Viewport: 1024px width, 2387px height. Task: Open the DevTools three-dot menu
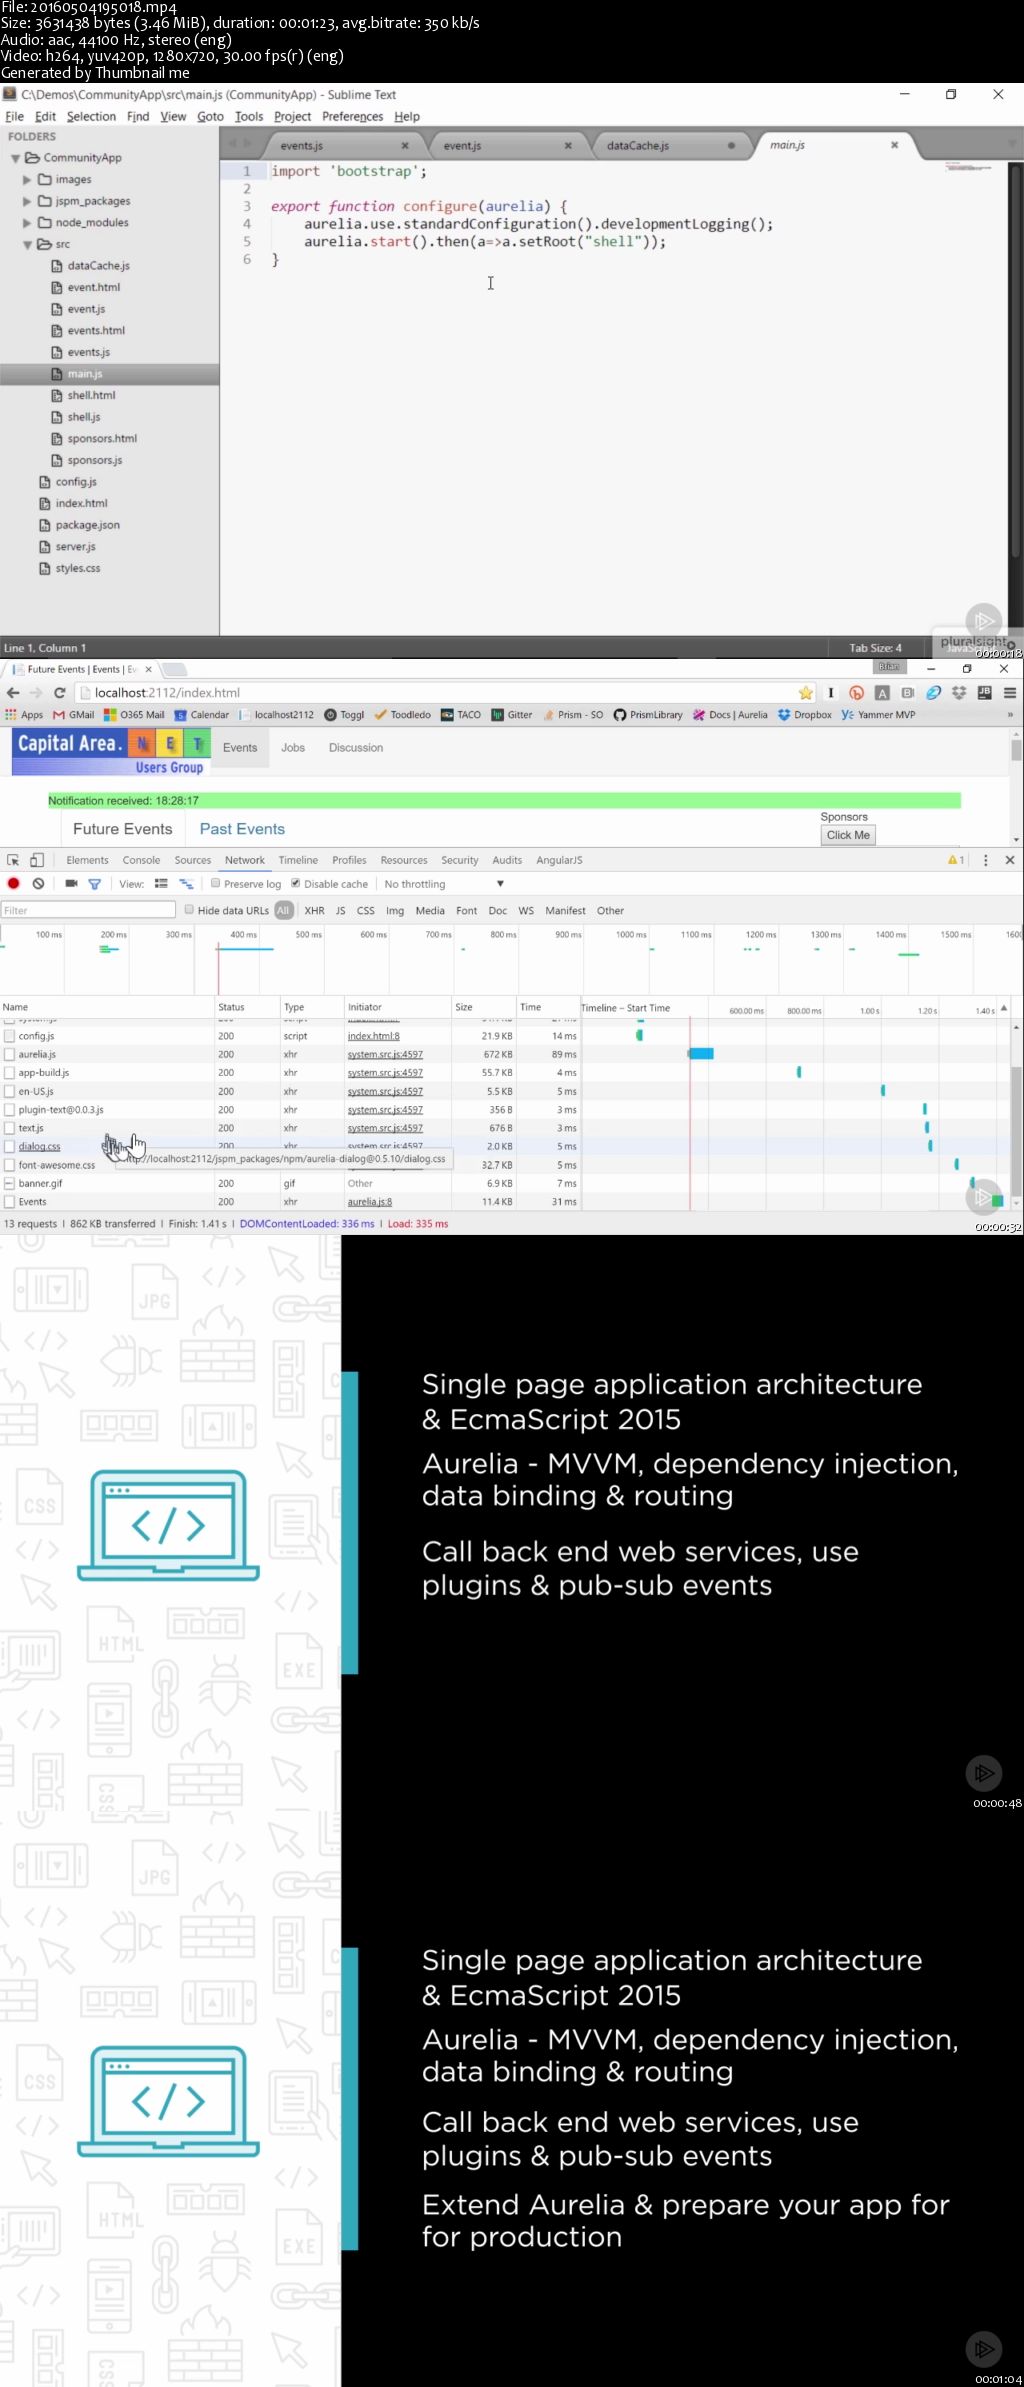pyautogui.click(x=986, y=860)
